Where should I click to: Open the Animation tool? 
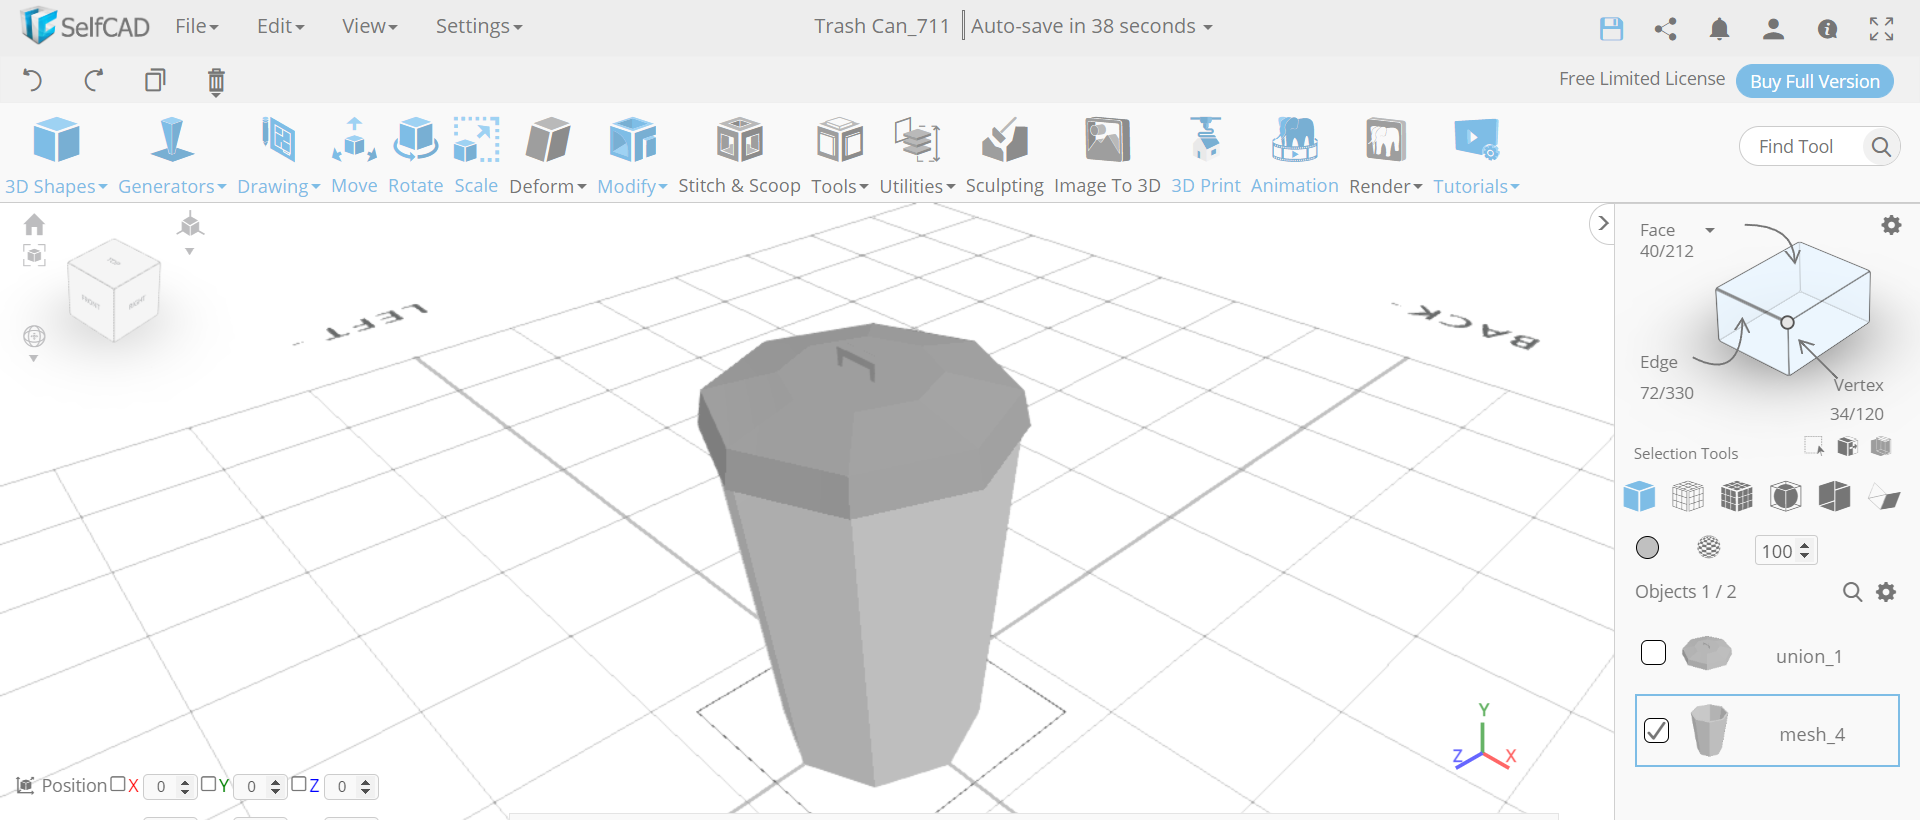[1294, 156]
